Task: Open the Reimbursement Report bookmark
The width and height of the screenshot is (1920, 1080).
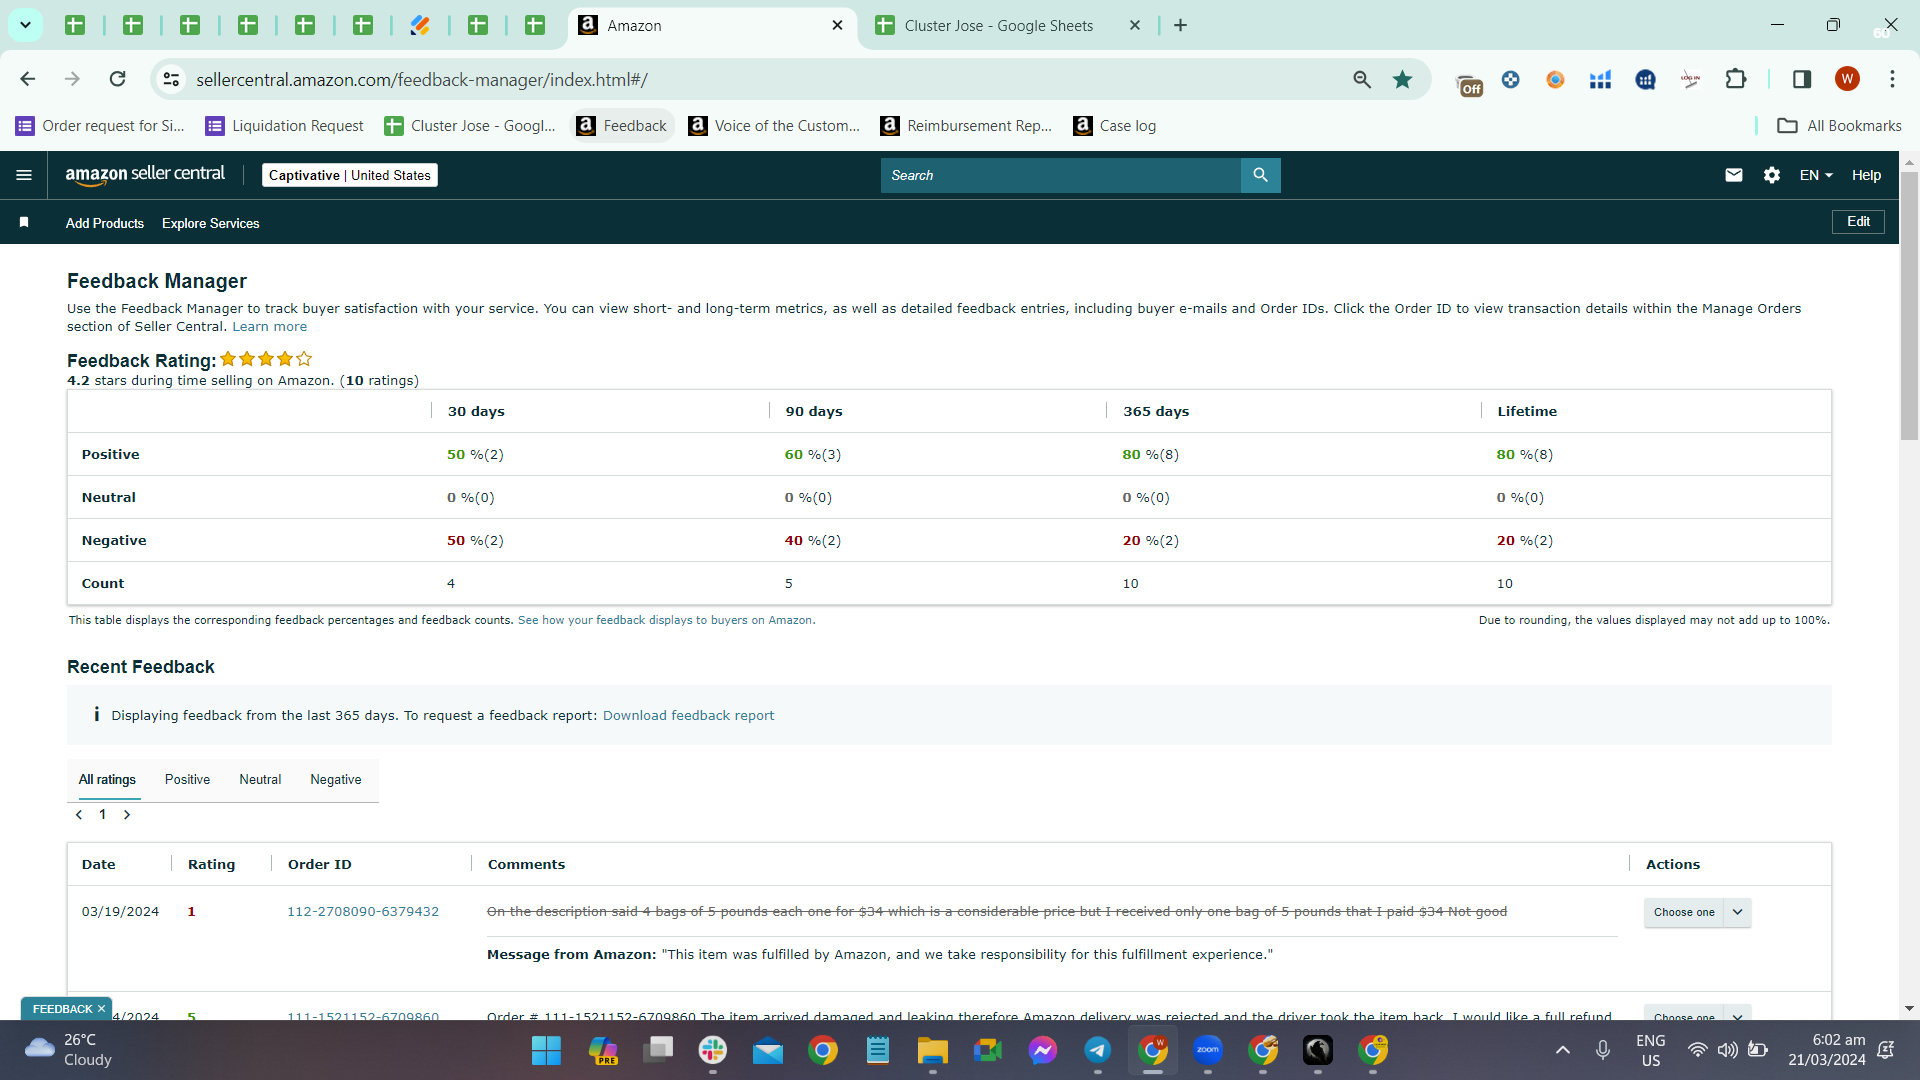Action: pyautogui.click(x=966, y=126)
